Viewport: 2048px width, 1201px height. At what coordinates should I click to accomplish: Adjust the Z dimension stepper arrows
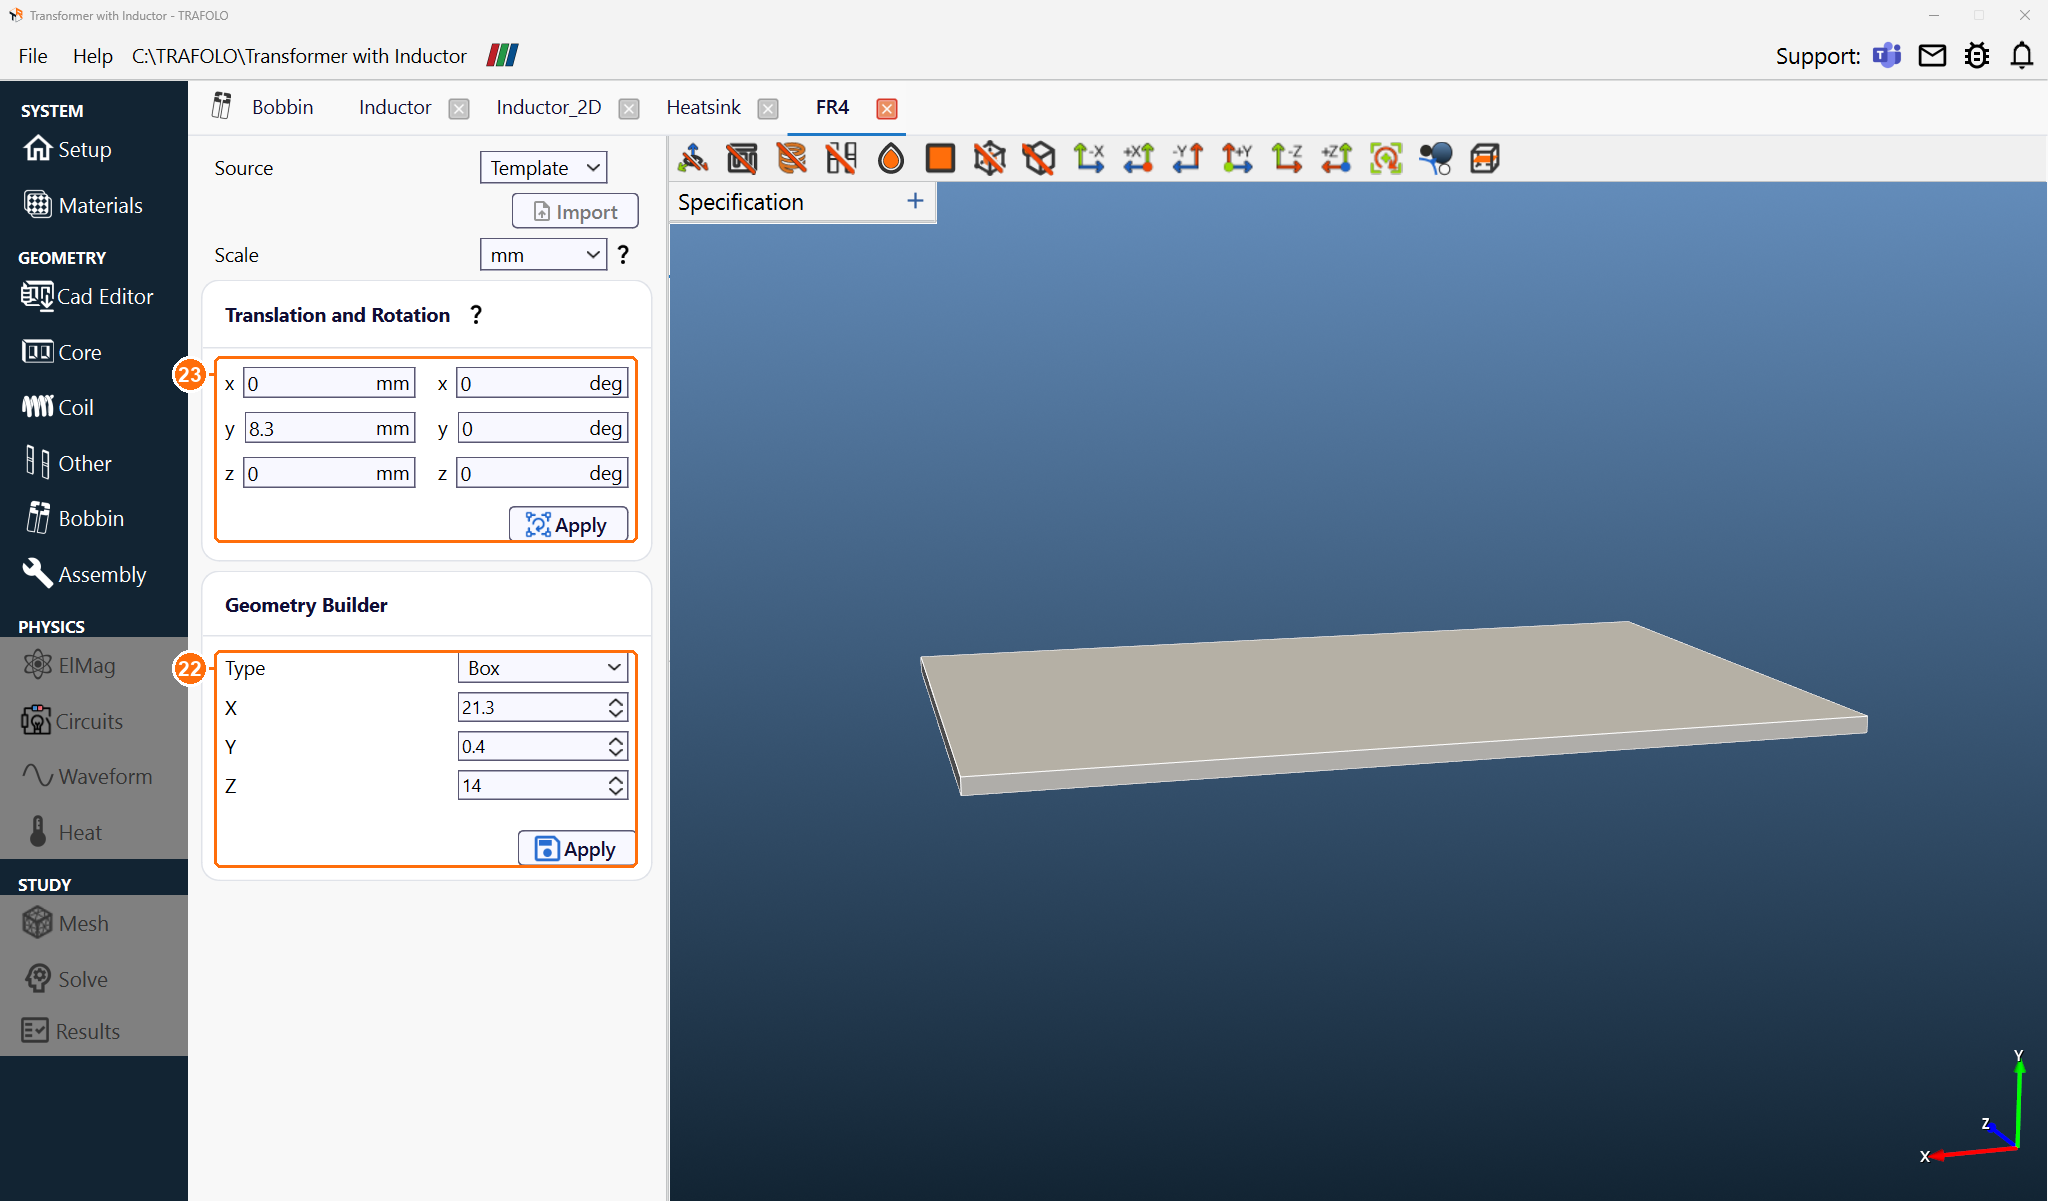point(616,785)
